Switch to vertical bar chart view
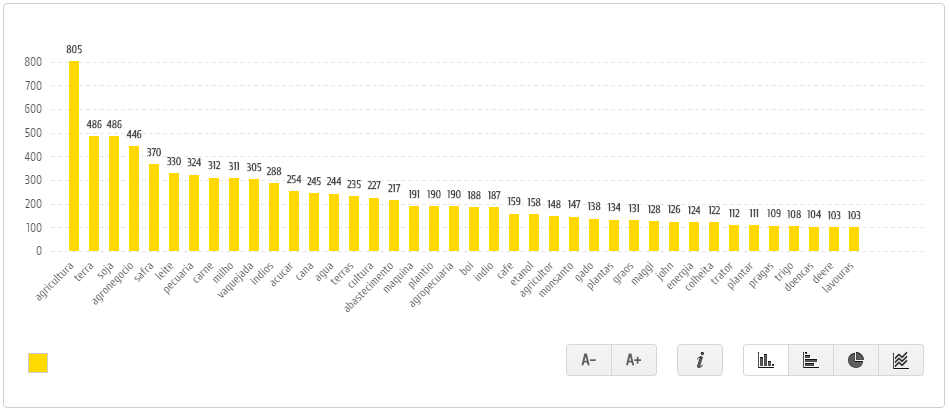 (766, 360)
